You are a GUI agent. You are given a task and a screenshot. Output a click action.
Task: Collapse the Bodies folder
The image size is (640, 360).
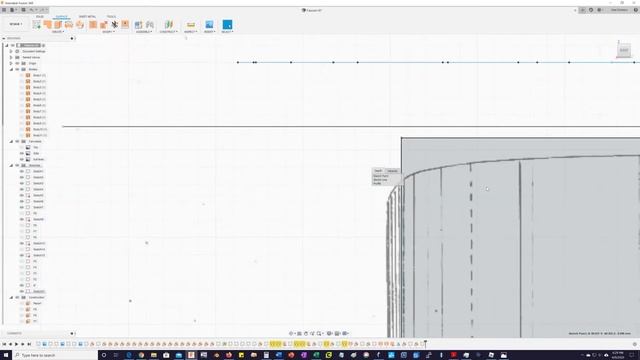(x=11, y=69)
